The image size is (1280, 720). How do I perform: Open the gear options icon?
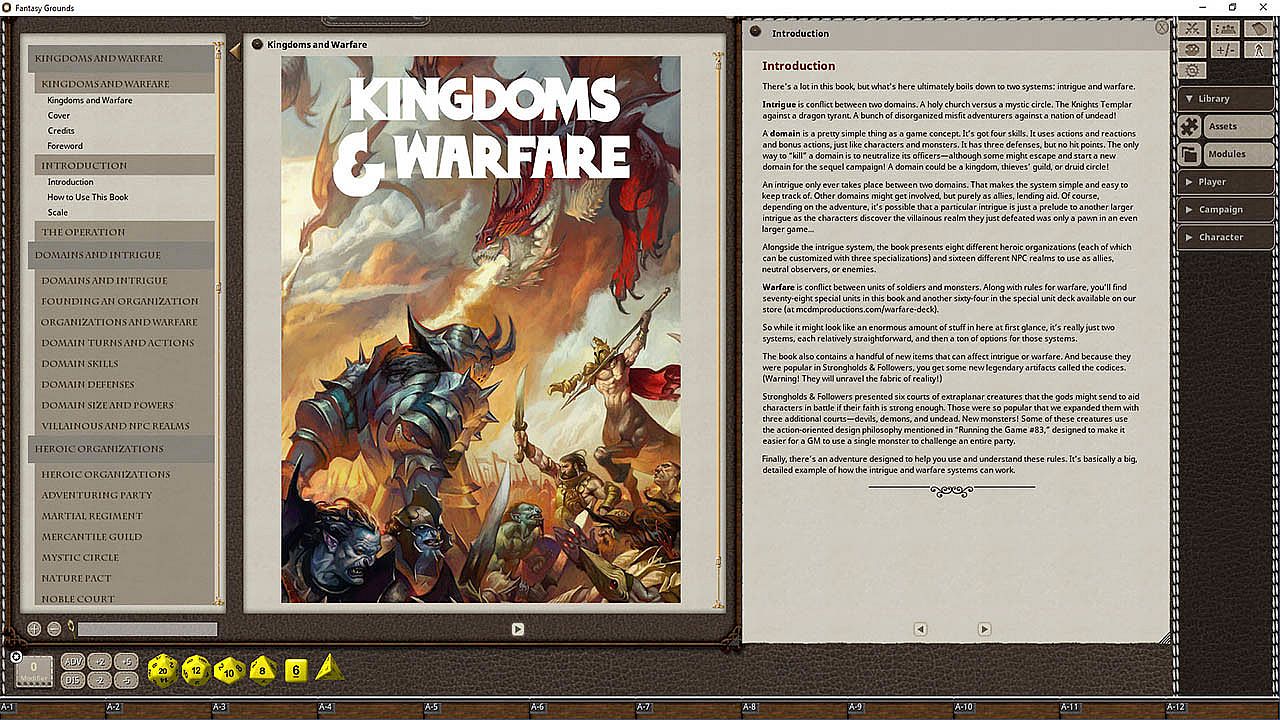click(1192, 70)
